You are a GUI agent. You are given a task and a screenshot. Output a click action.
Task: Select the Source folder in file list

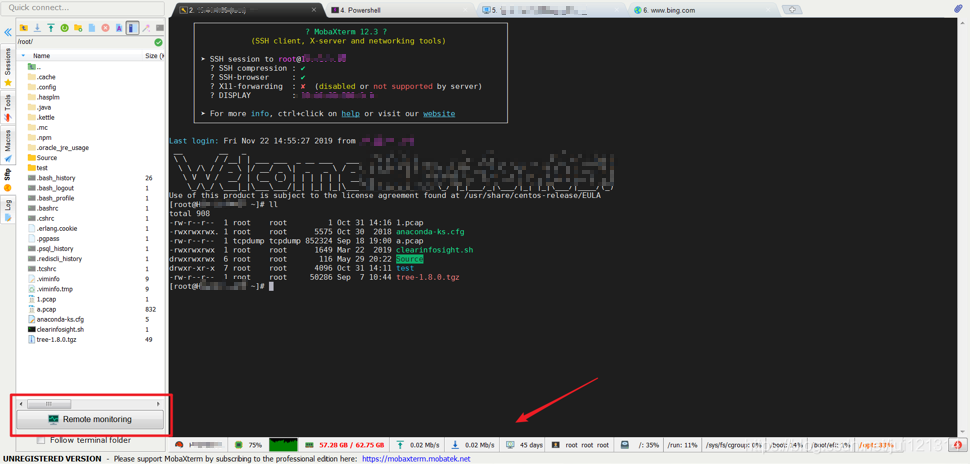click(x=42, y=158)
